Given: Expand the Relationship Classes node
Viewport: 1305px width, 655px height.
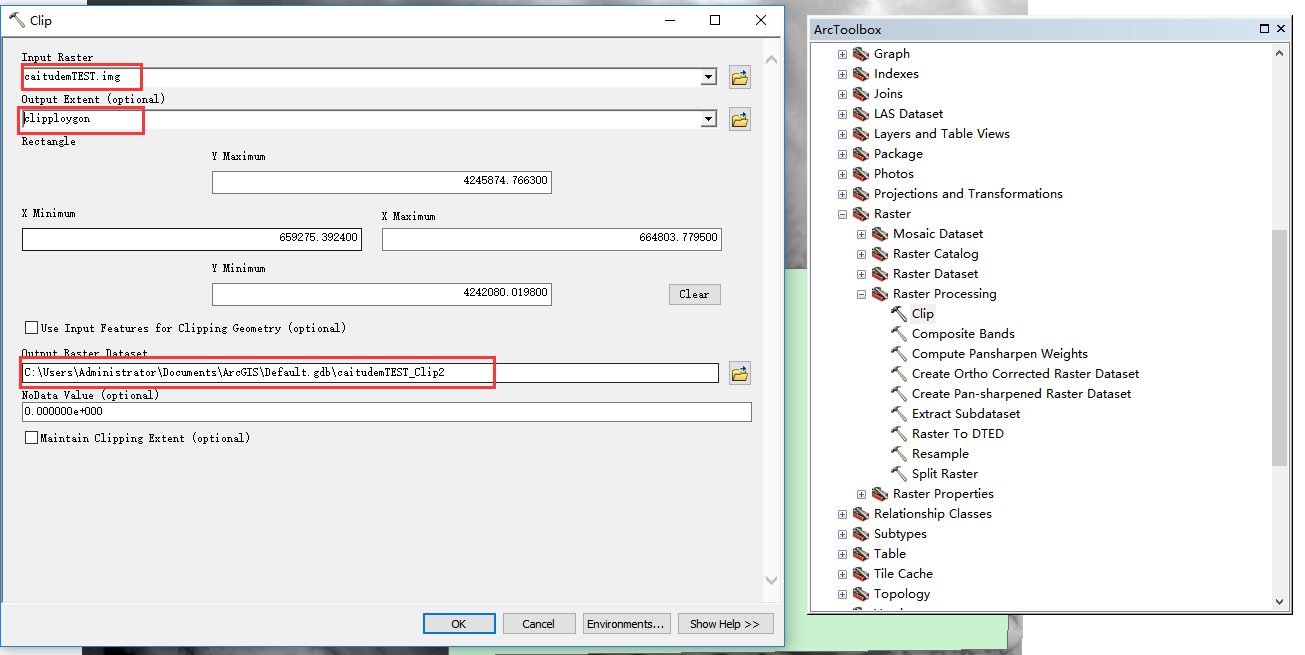Looking at the screenshot, I should pyautogui.click(x=843, y=514).
